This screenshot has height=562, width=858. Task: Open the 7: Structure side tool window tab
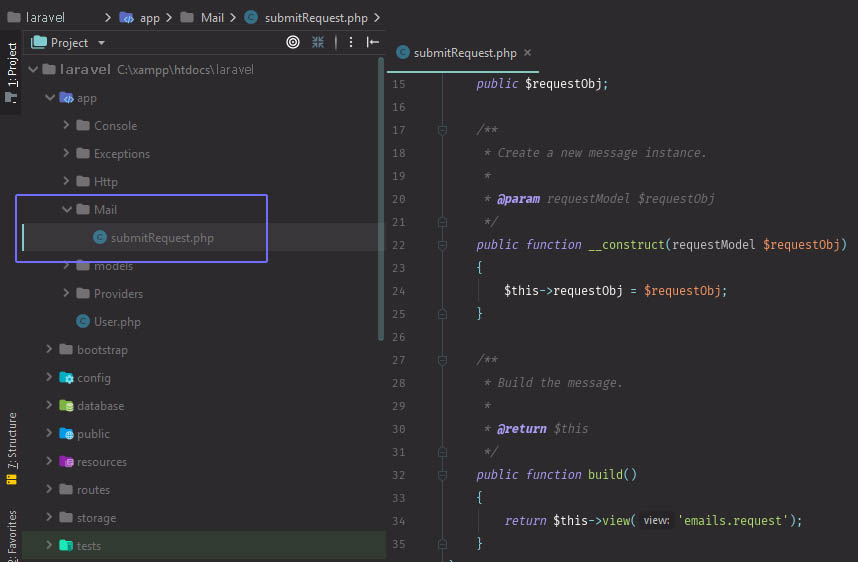click(x=12, y=440)
